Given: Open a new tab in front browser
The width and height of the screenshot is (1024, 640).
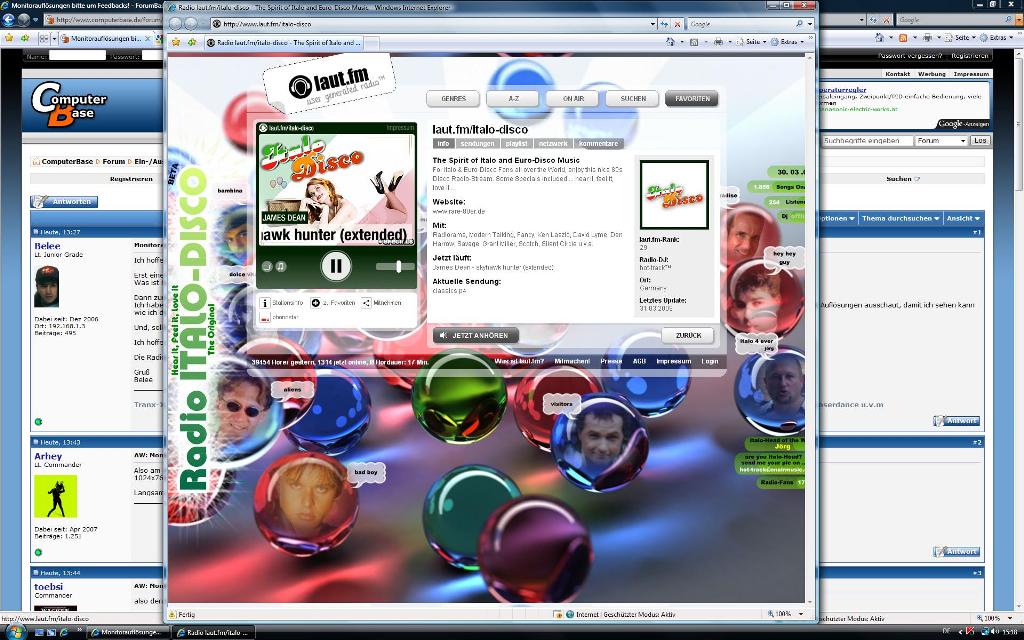Looking at the screenshot, I should point(372,43).
